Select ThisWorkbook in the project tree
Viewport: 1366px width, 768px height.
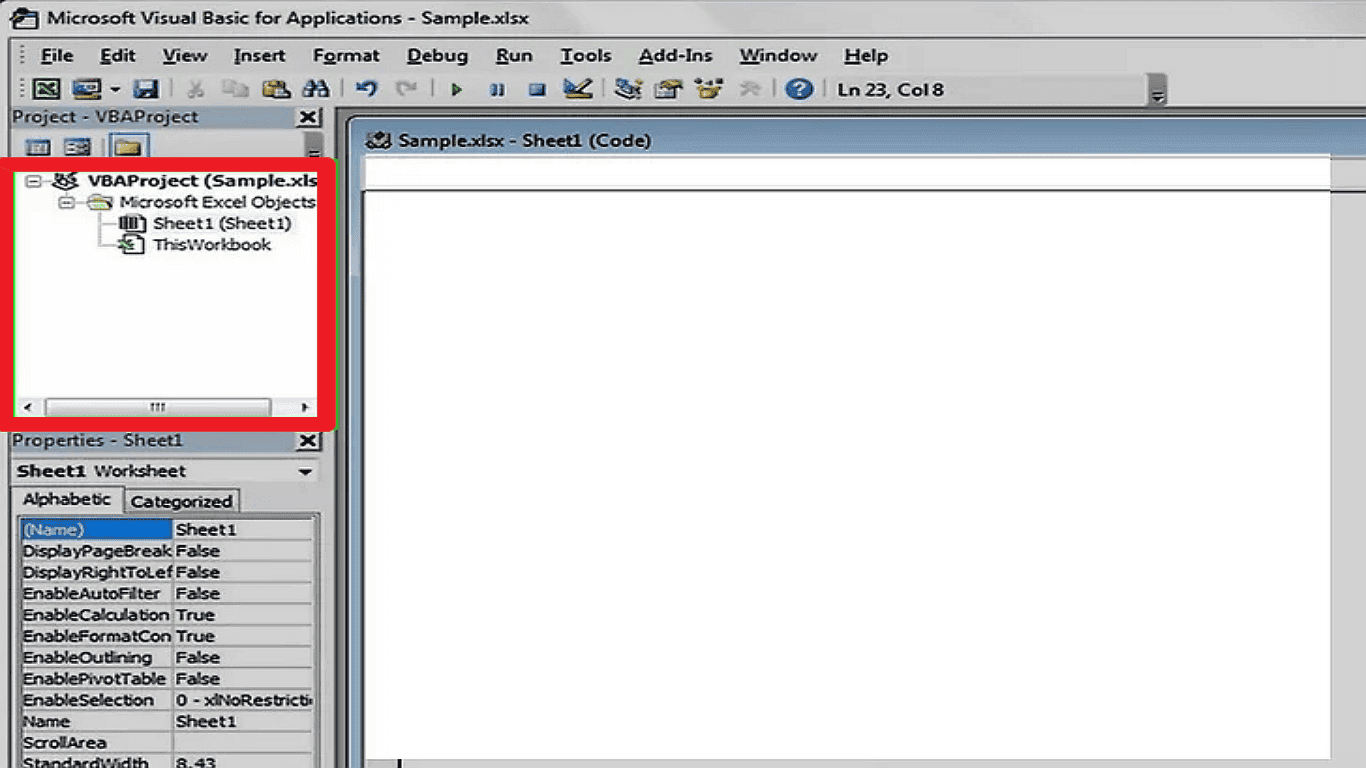(211, 244)
